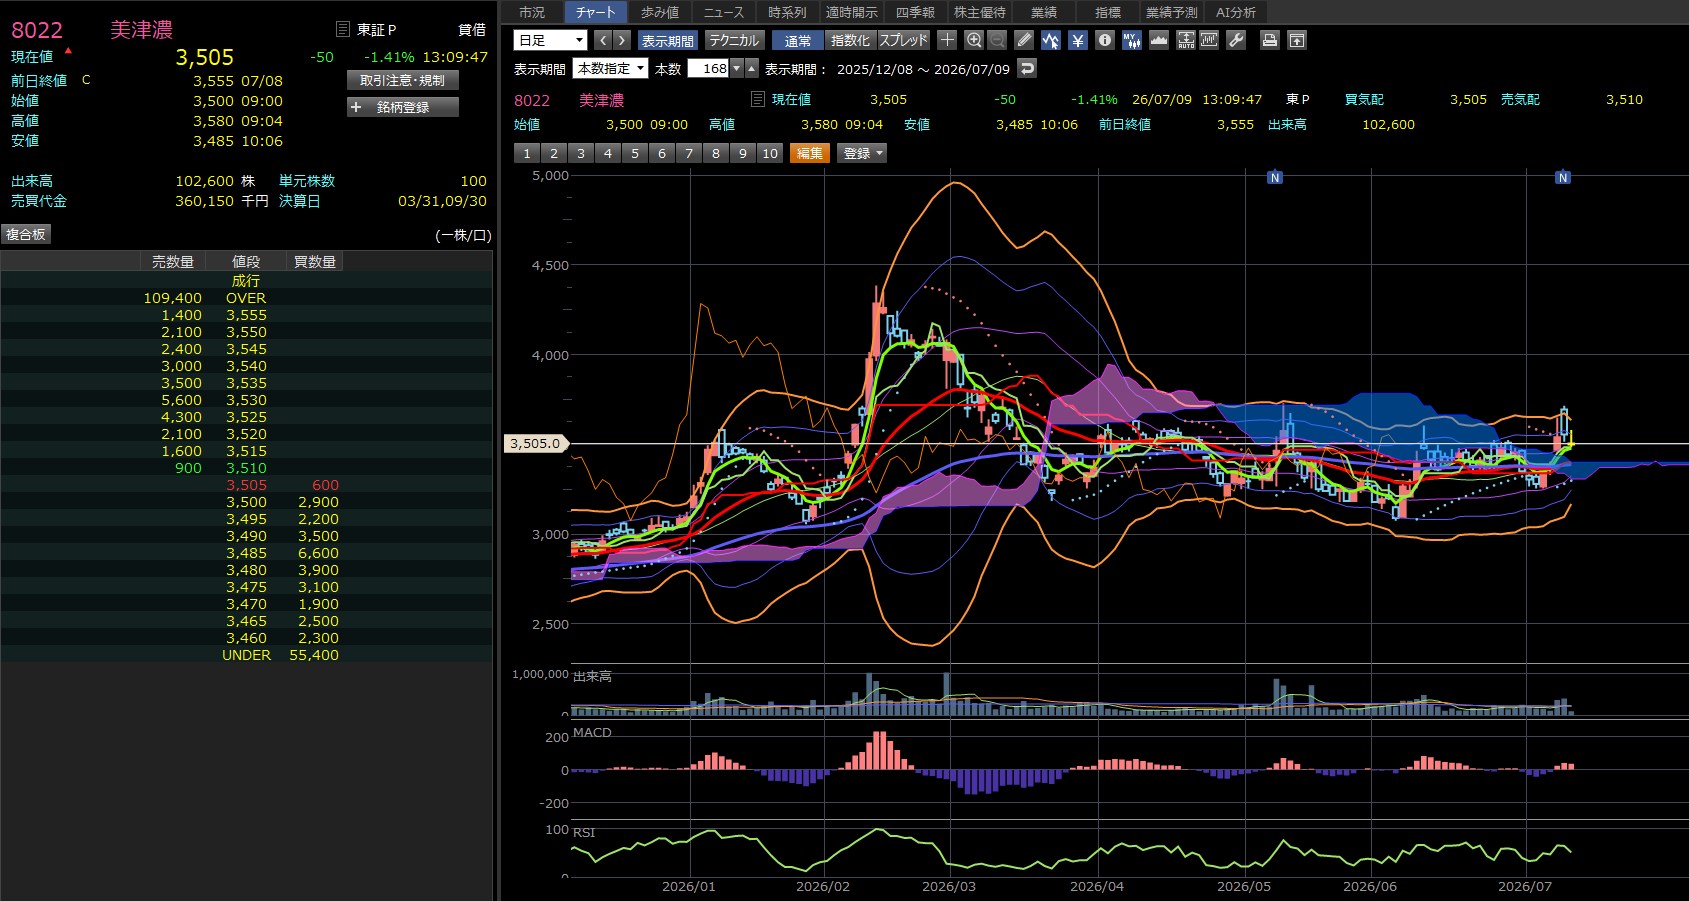1689x901 pixels.
Task: Reset display period with return arrow icon
Action: [1027, 68]
